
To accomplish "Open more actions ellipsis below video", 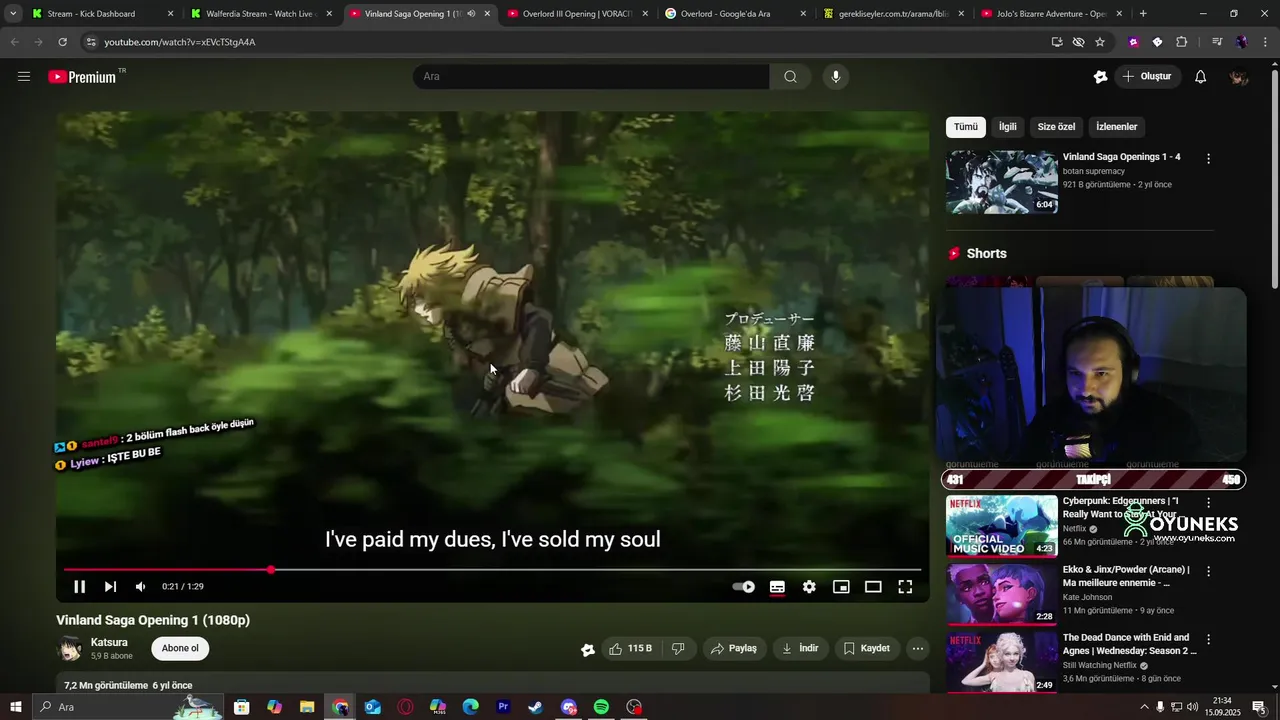I will coord(918,649).
